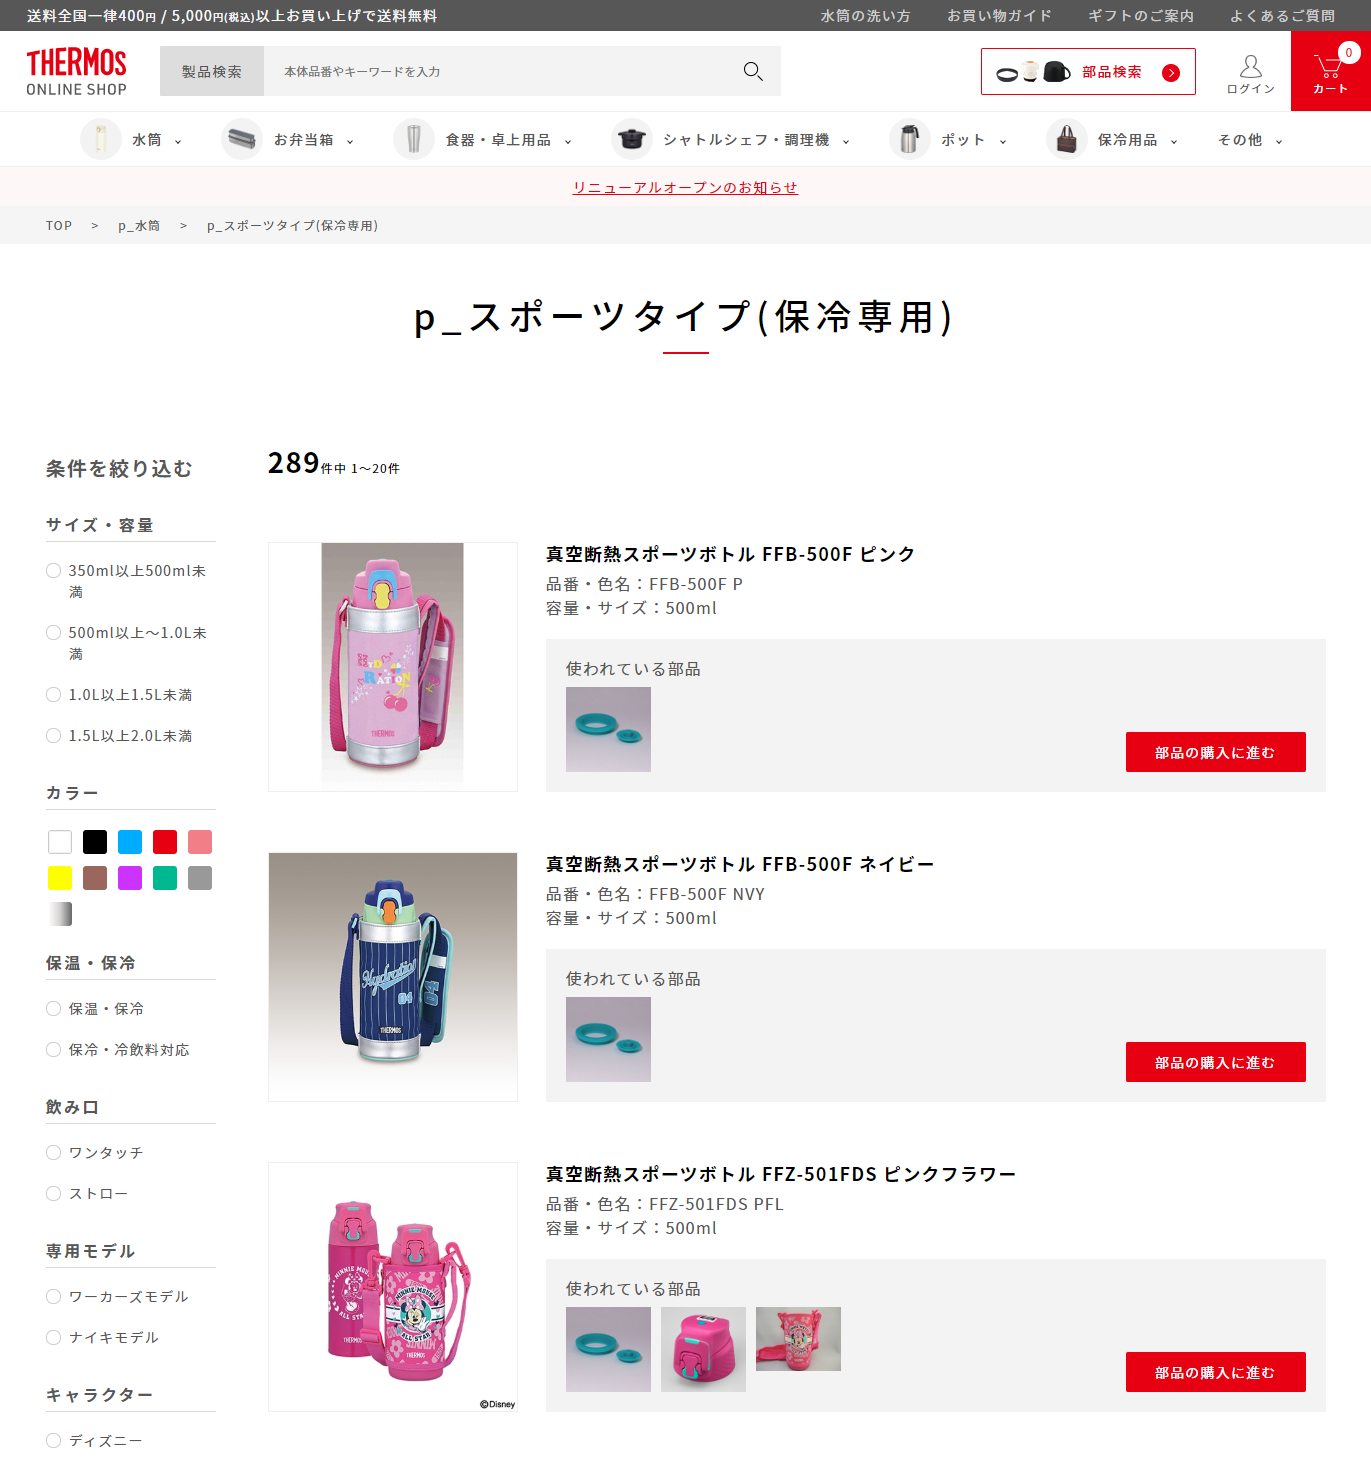Select the 350ml以上500ml未満 size filter

point(54,571)
